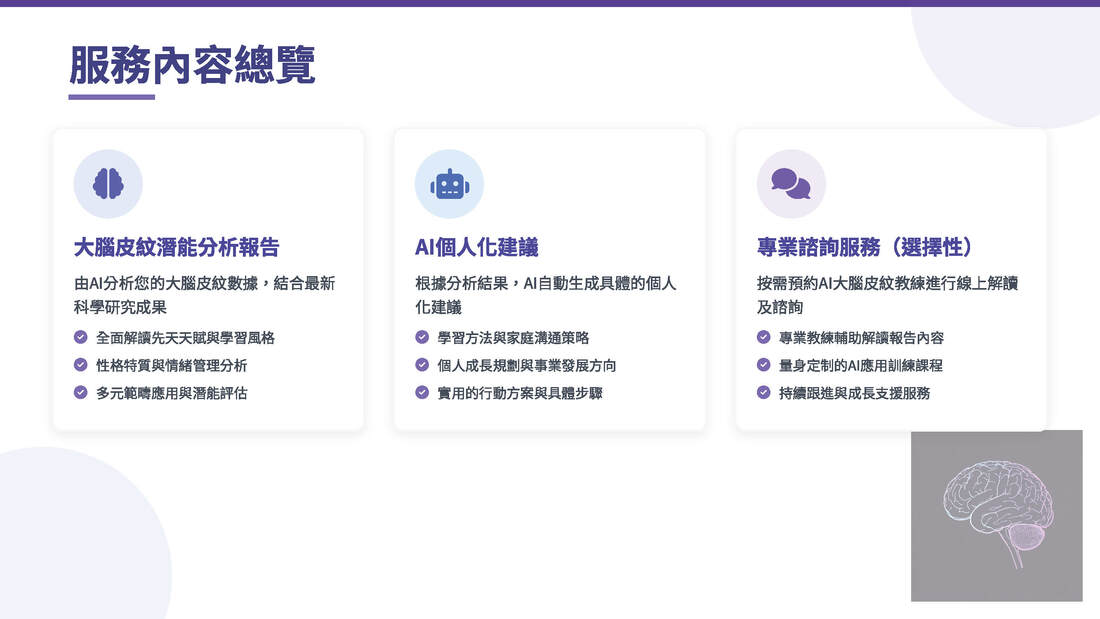The height and width of the screenshot is (619, 1100).
Task: Click the checkmark icon beside 個人成長規劃與事業發展方向
Action: pyautogui.click(x=422, y=365)
